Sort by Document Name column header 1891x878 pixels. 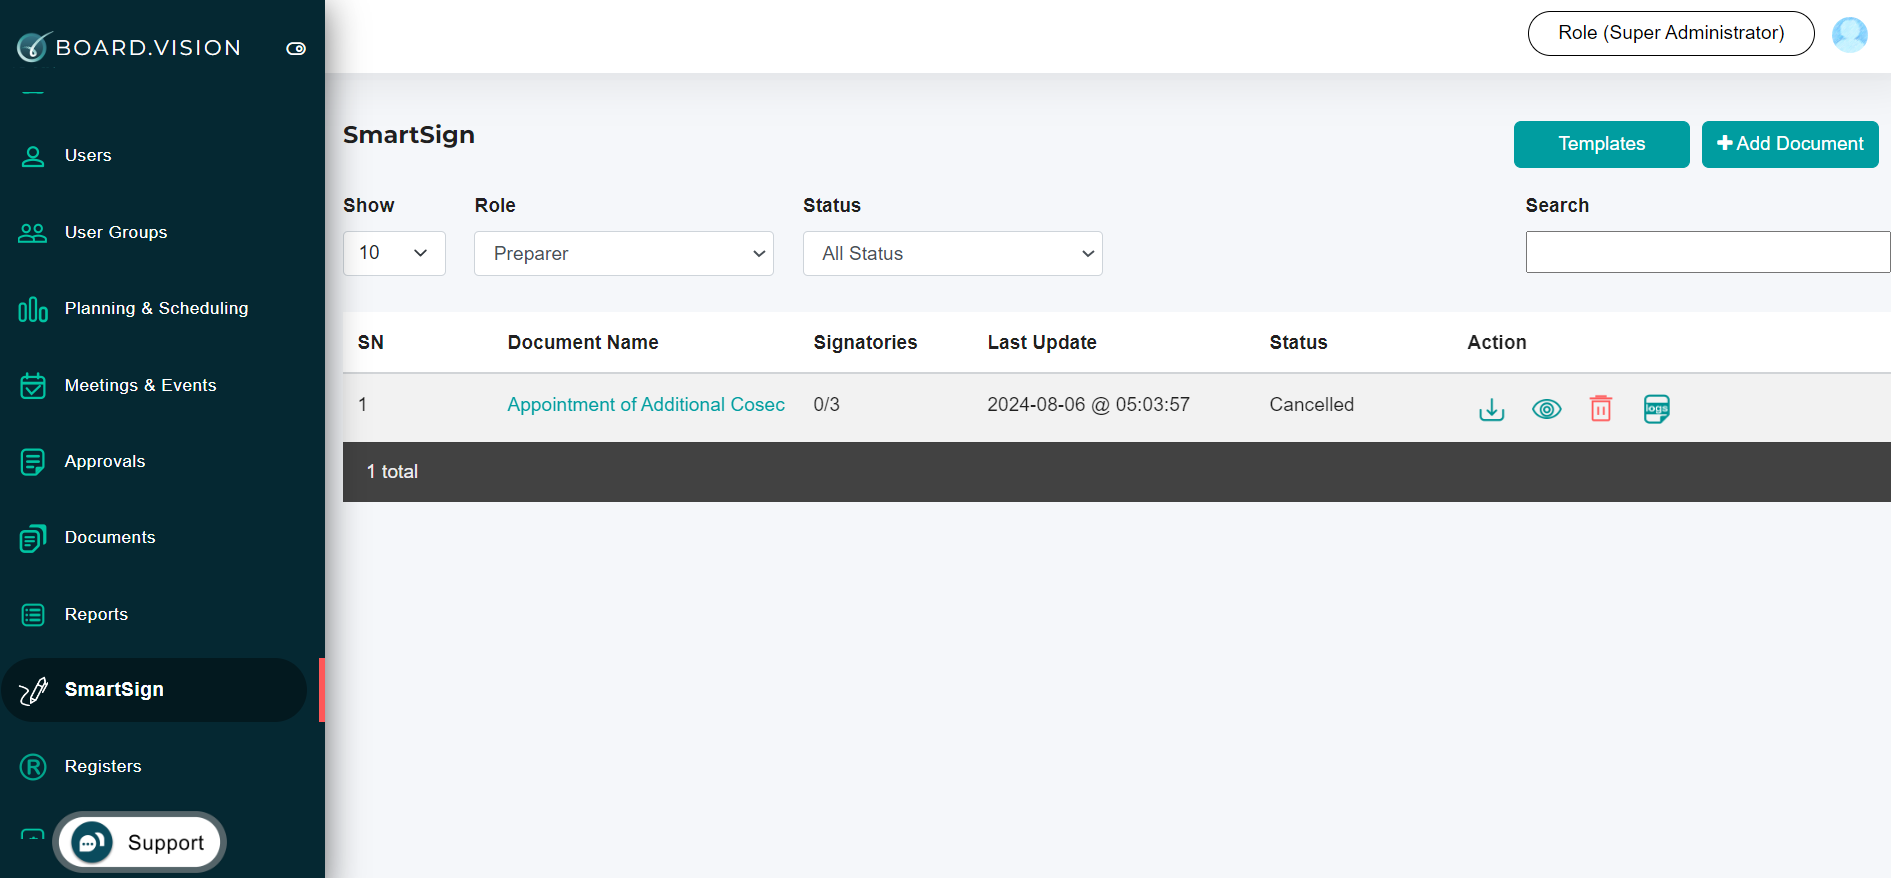tap(583, 342)
